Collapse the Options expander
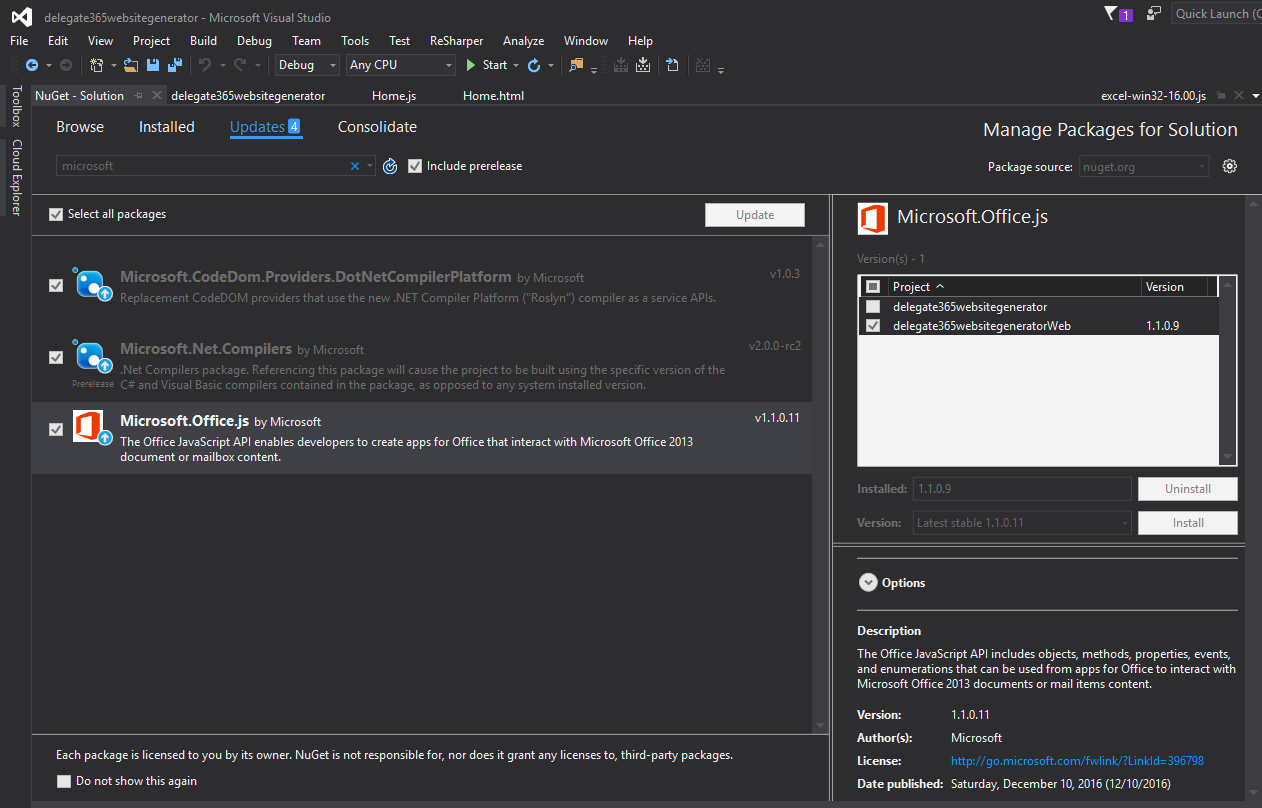The width and height of the screenshot is (1262, 808). point(867,583)
